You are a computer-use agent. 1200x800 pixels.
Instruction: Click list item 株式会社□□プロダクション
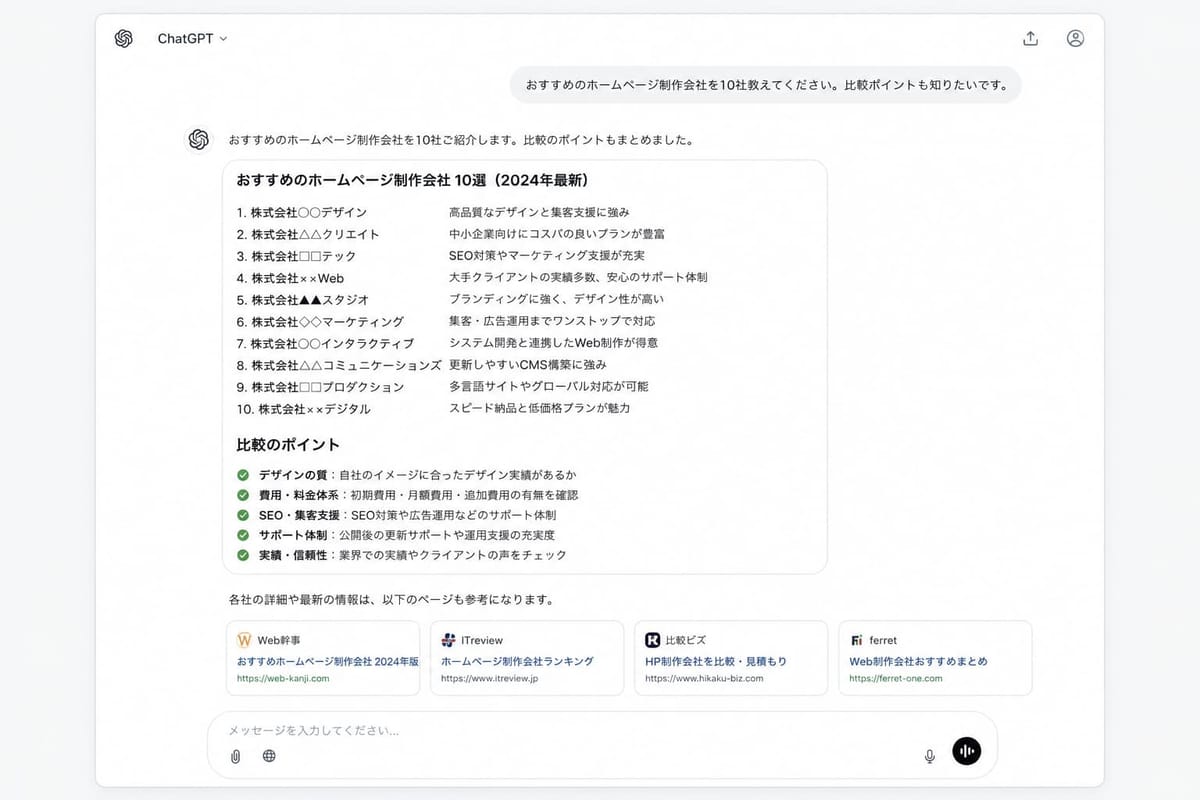tap(320, 387)
